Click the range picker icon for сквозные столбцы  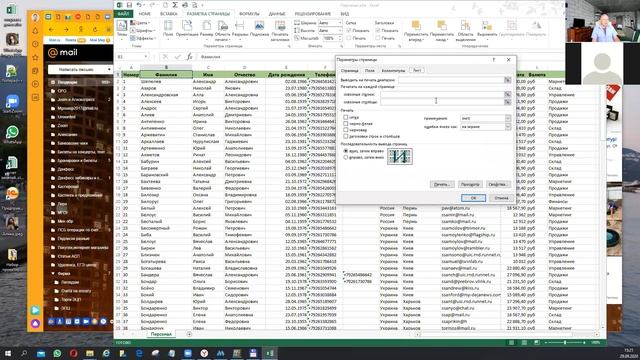(x=507, y=102)
